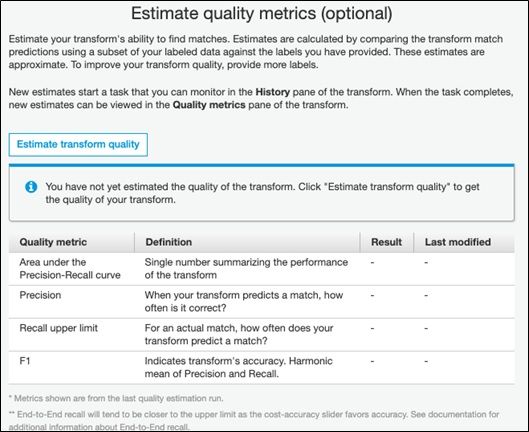
Task: Click the Result dash for Precision
Action: [372, 295]
